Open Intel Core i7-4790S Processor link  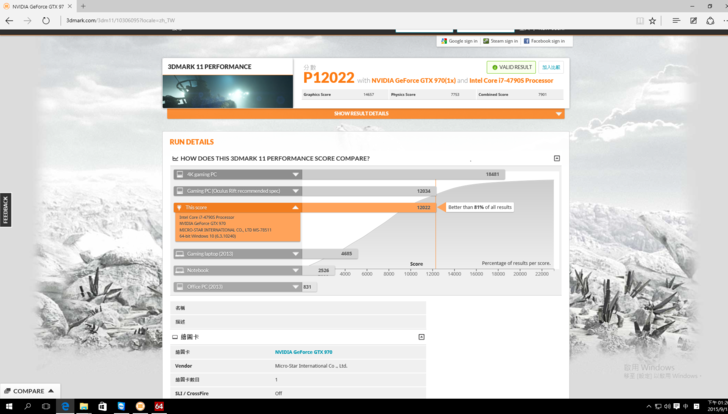pyautogui.click(x=511, y=81)
